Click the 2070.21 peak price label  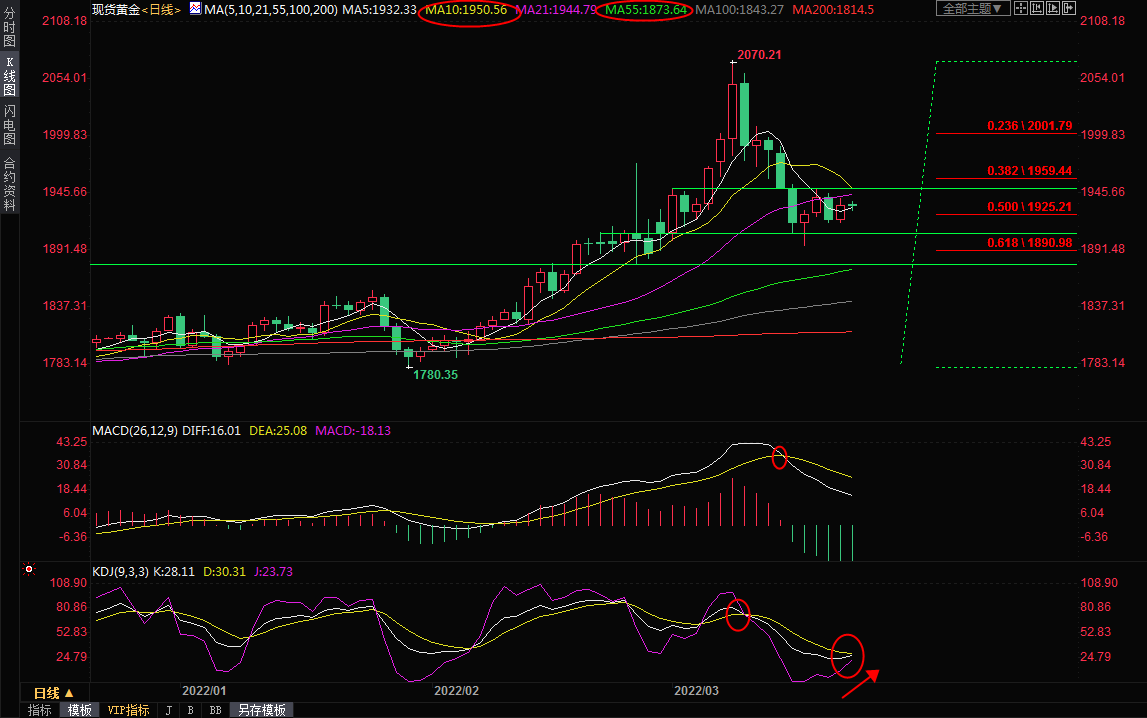click(759, 55)
